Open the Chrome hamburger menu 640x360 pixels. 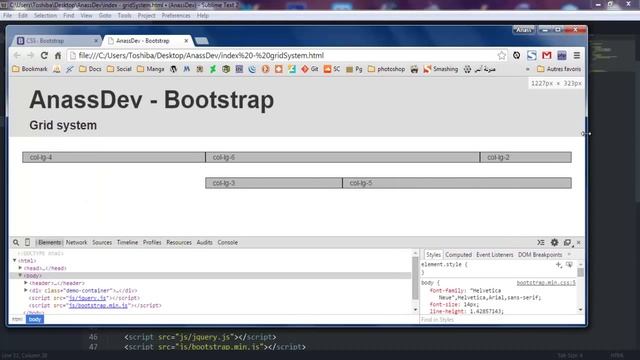point(576,56)
